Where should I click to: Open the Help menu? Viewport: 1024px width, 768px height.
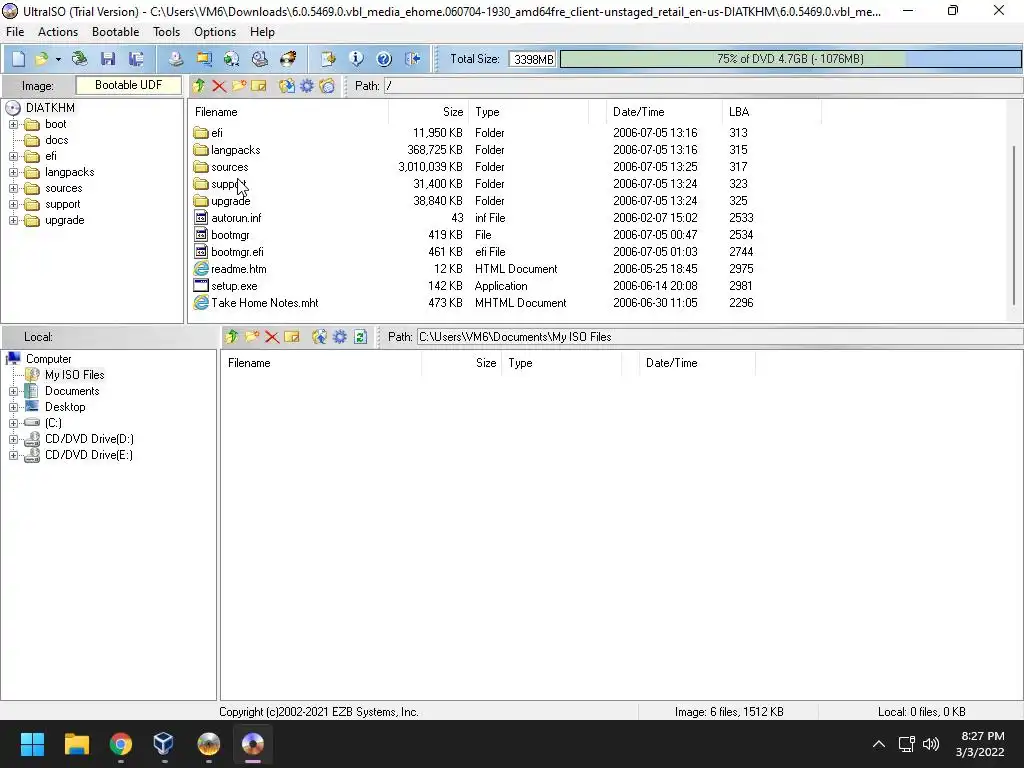[262, 32]
